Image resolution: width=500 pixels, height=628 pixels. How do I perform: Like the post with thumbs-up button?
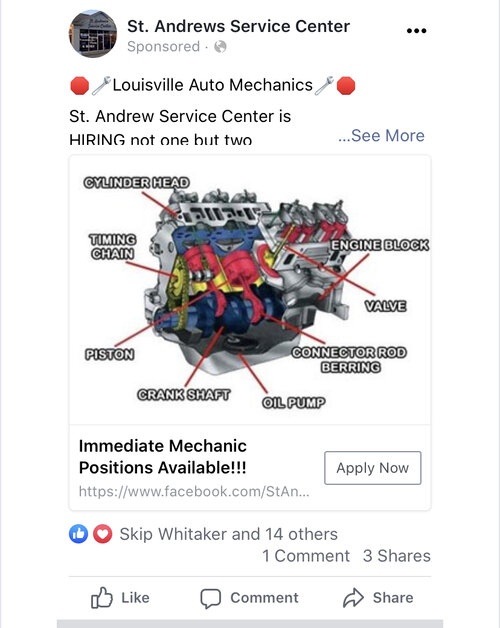(120, 598)
